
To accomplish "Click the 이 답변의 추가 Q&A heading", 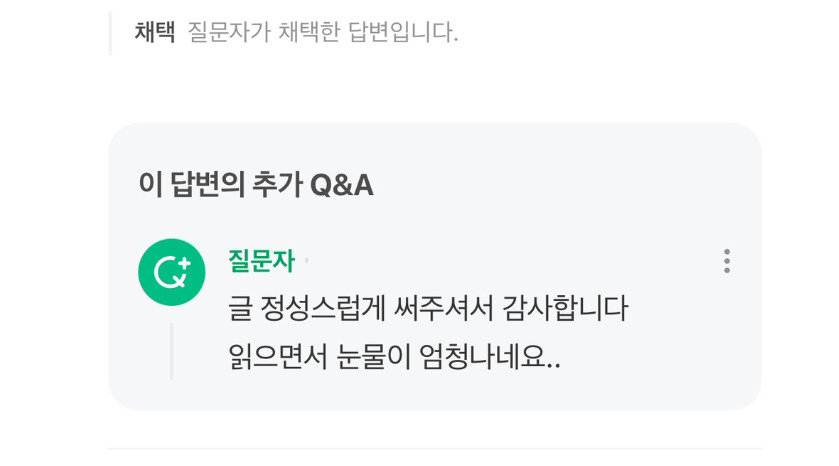I will coord(256,185).
